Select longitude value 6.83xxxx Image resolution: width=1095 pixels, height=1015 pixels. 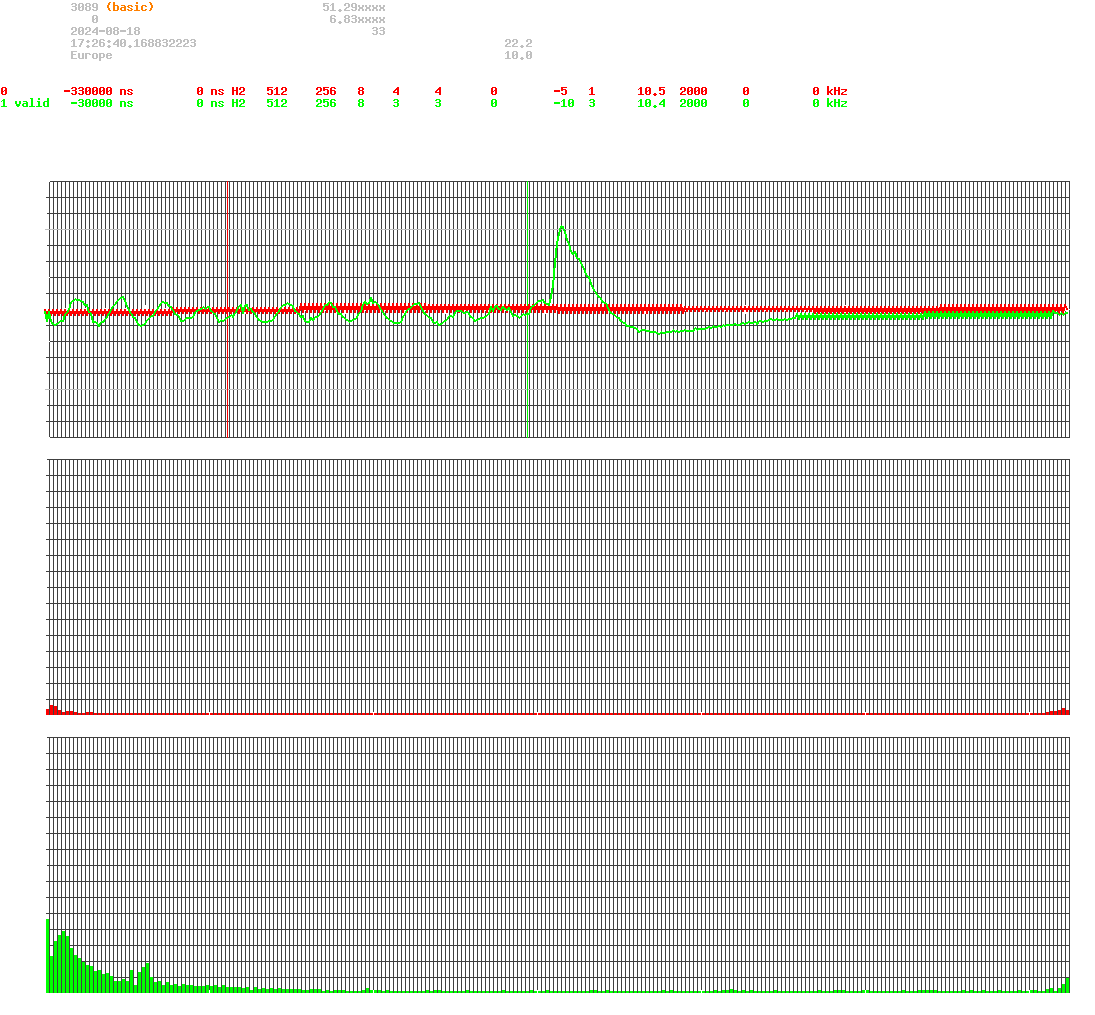pos(358,20)
